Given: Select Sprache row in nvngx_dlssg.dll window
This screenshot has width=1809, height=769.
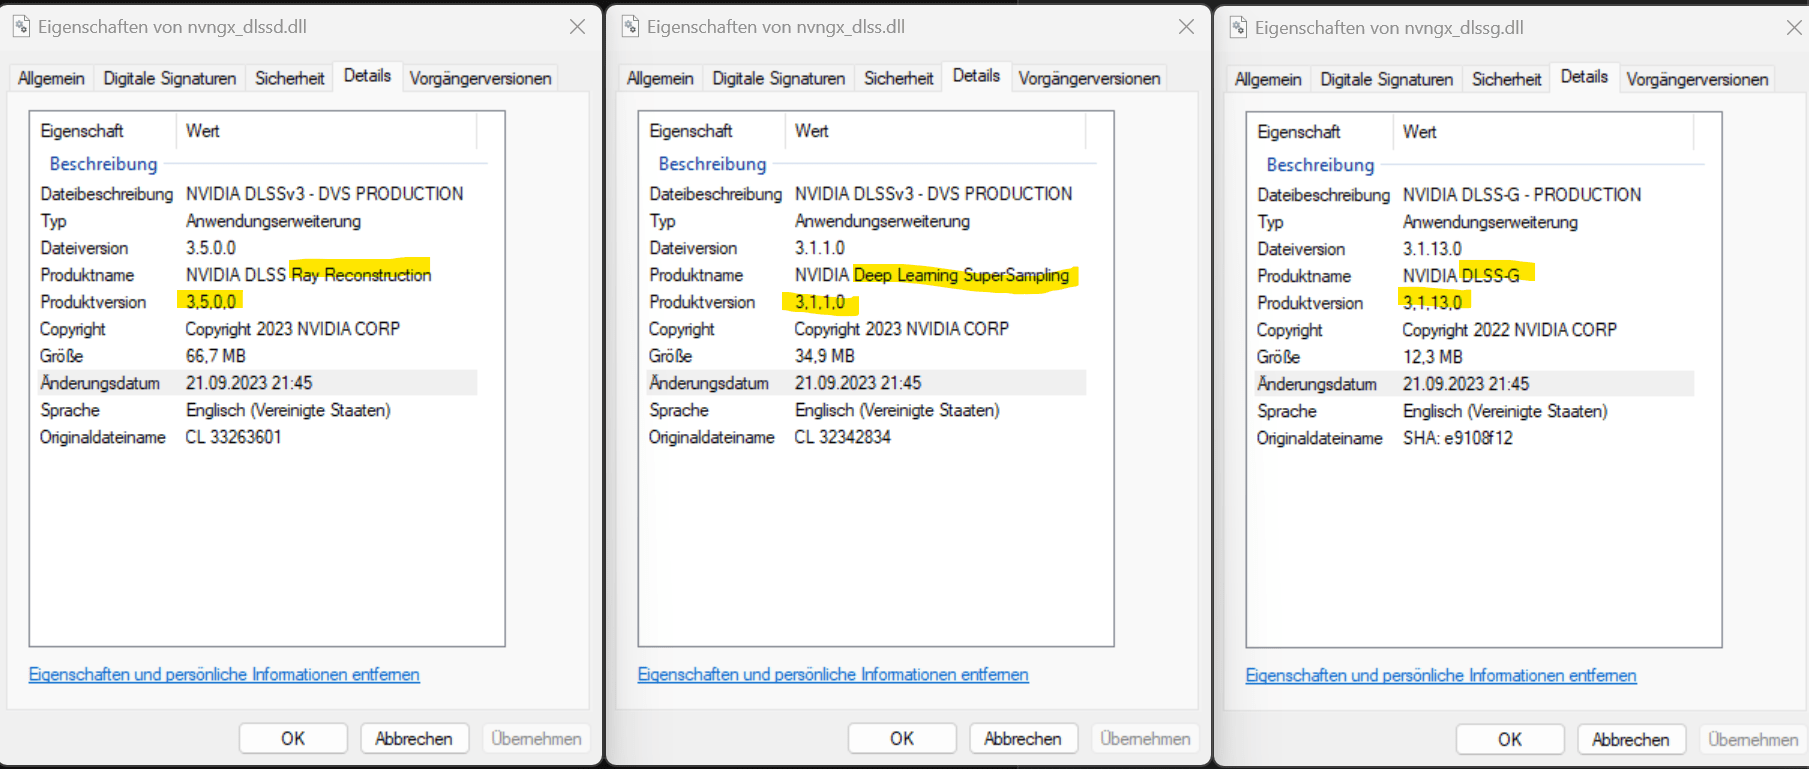Looking at the screenshot, I should click(x=1474, y=410).
